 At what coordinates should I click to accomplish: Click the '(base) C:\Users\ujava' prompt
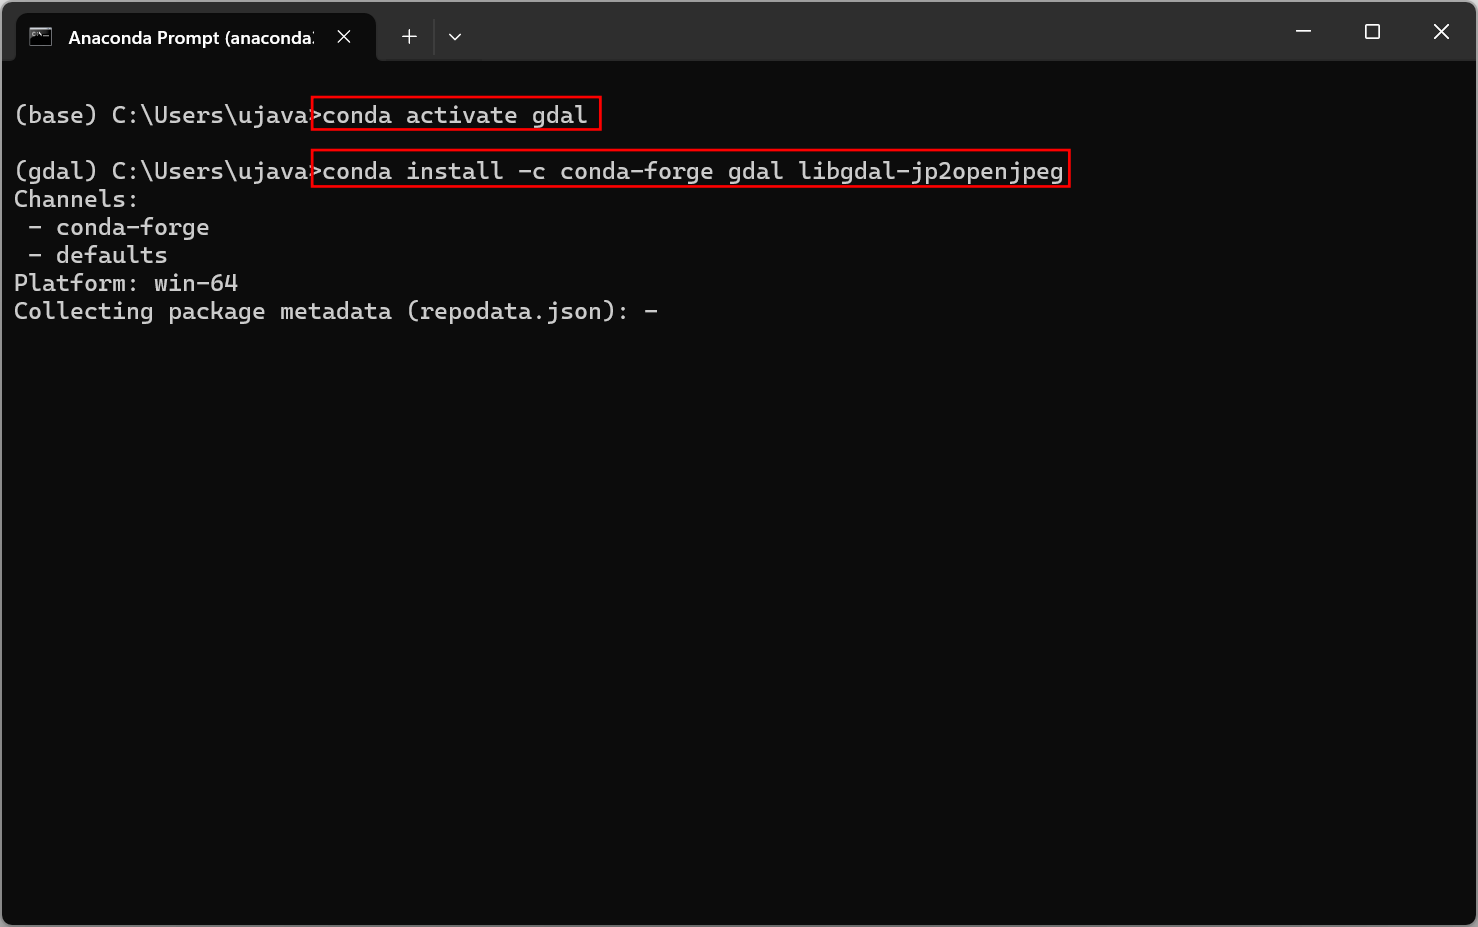pos(160,115)
